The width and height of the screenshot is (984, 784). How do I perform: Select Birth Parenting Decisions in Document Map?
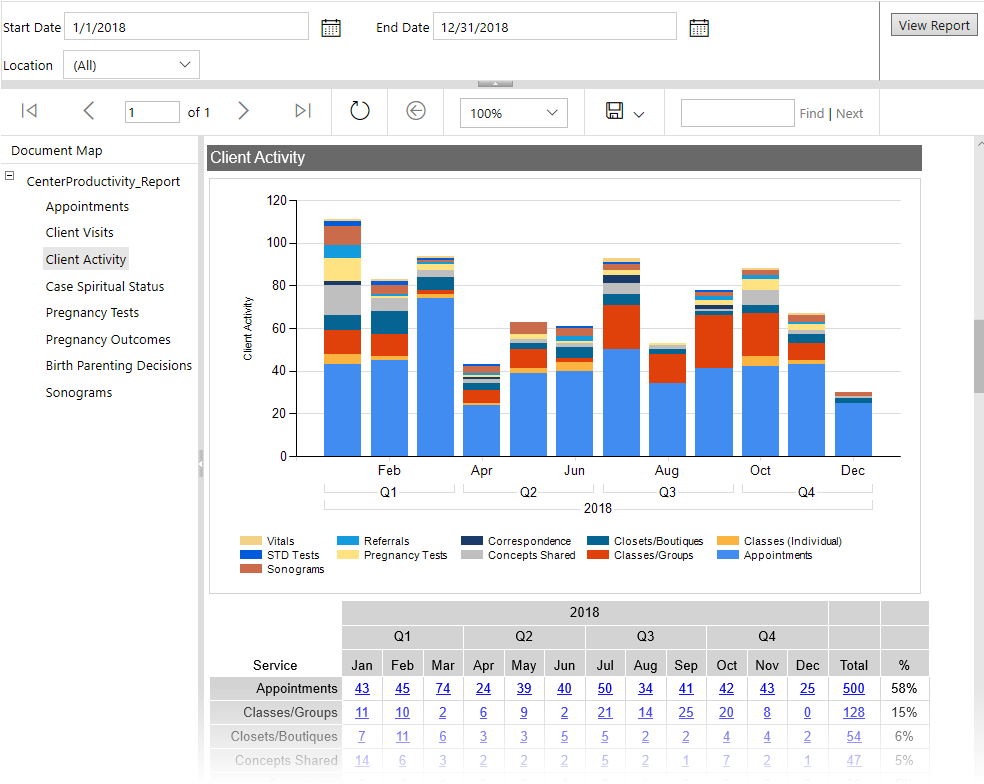point(119,365)
